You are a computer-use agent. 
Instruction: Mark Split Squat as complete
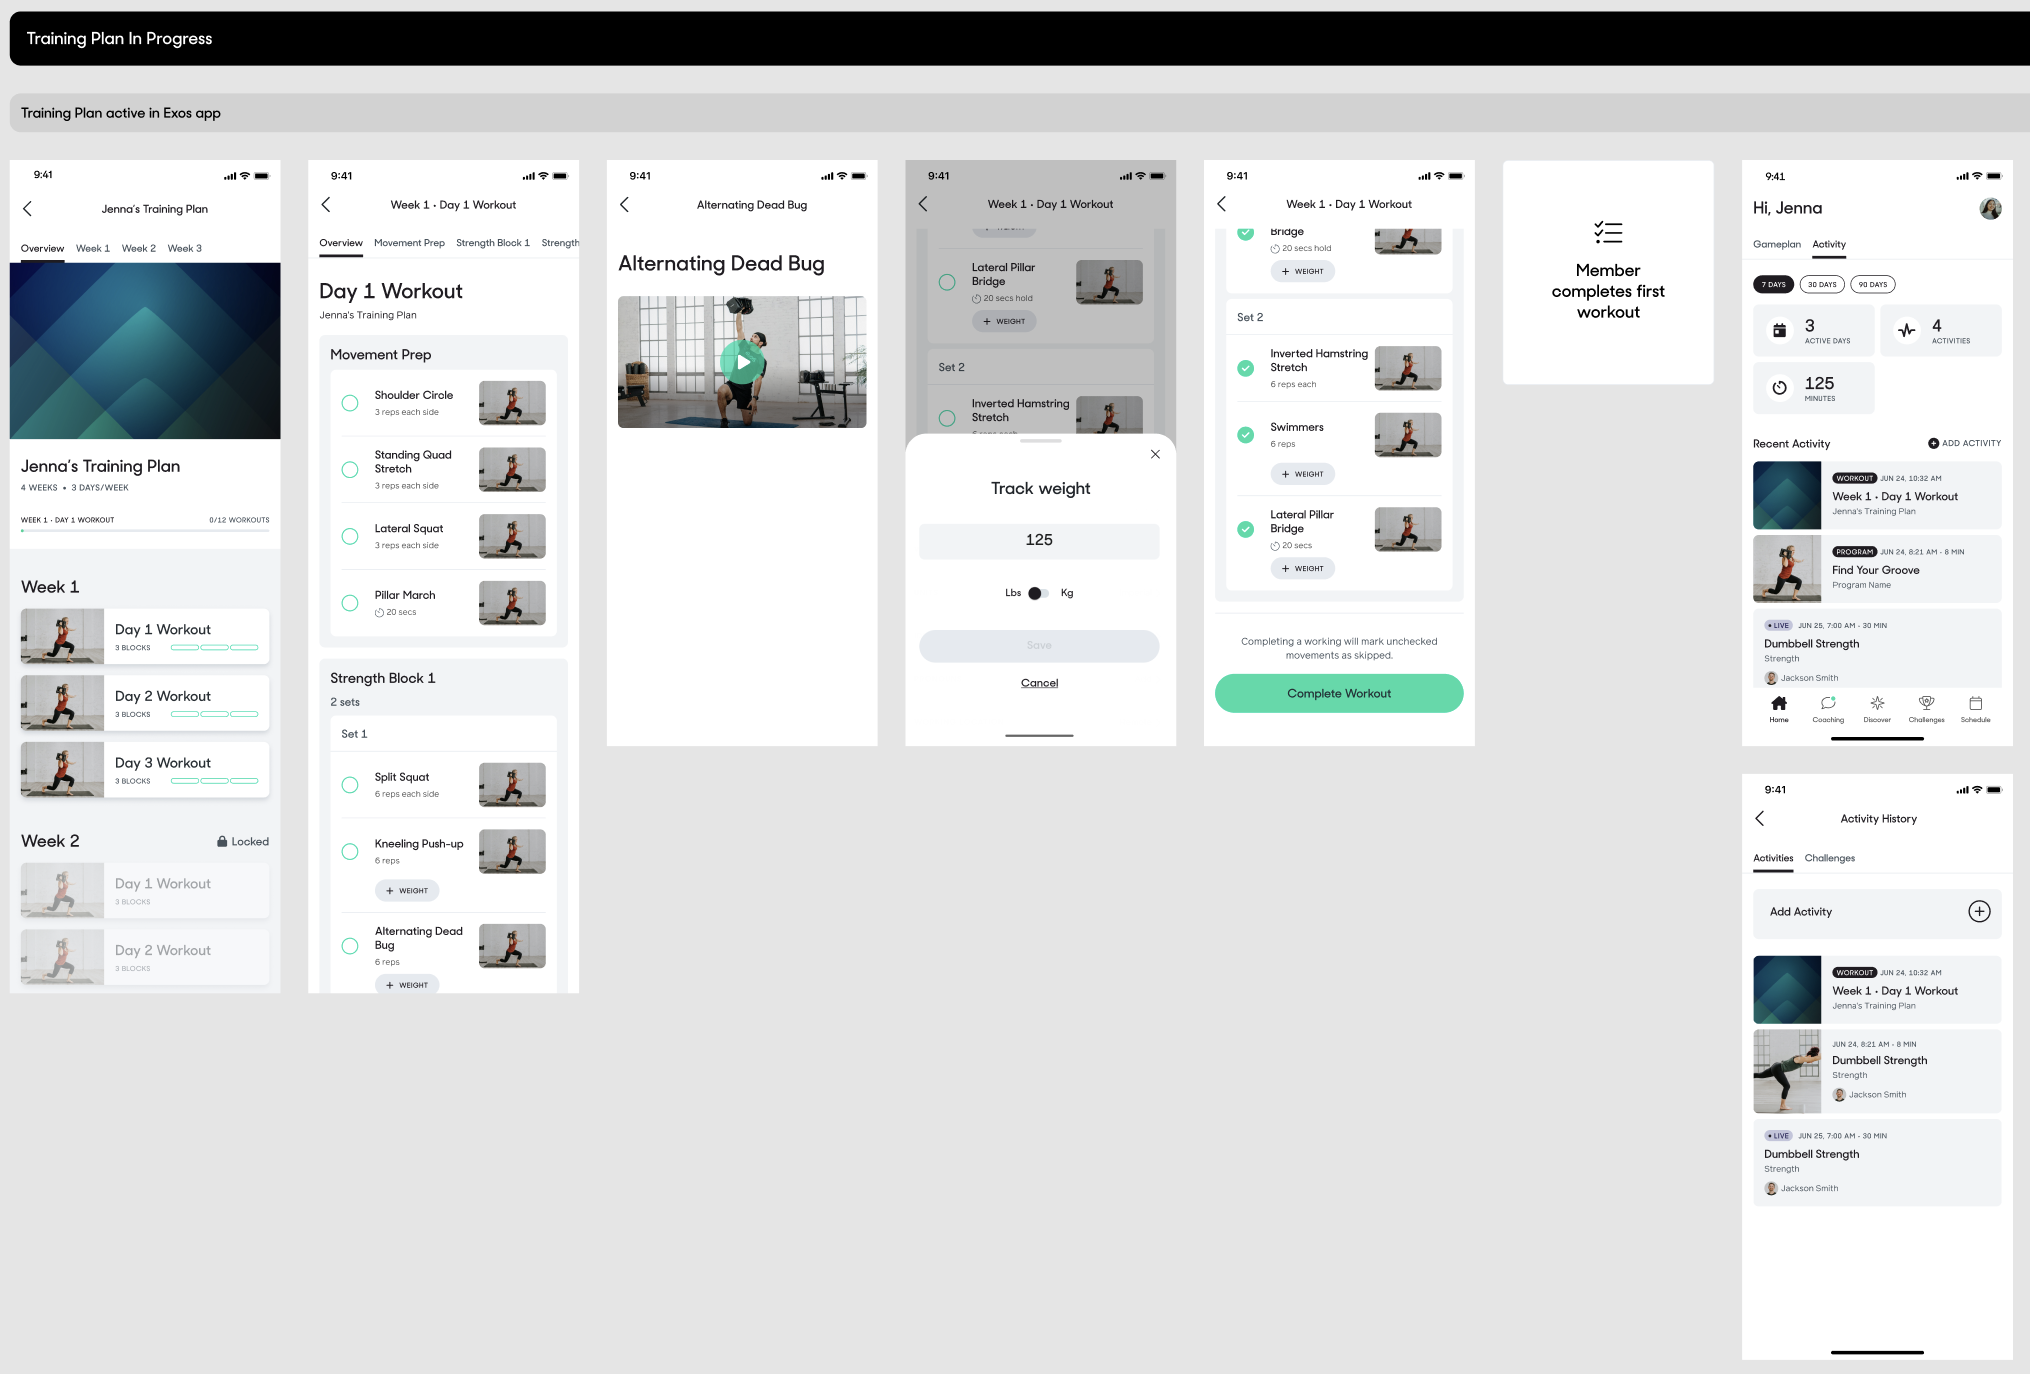pyautogui.click(x=350, y=785)
